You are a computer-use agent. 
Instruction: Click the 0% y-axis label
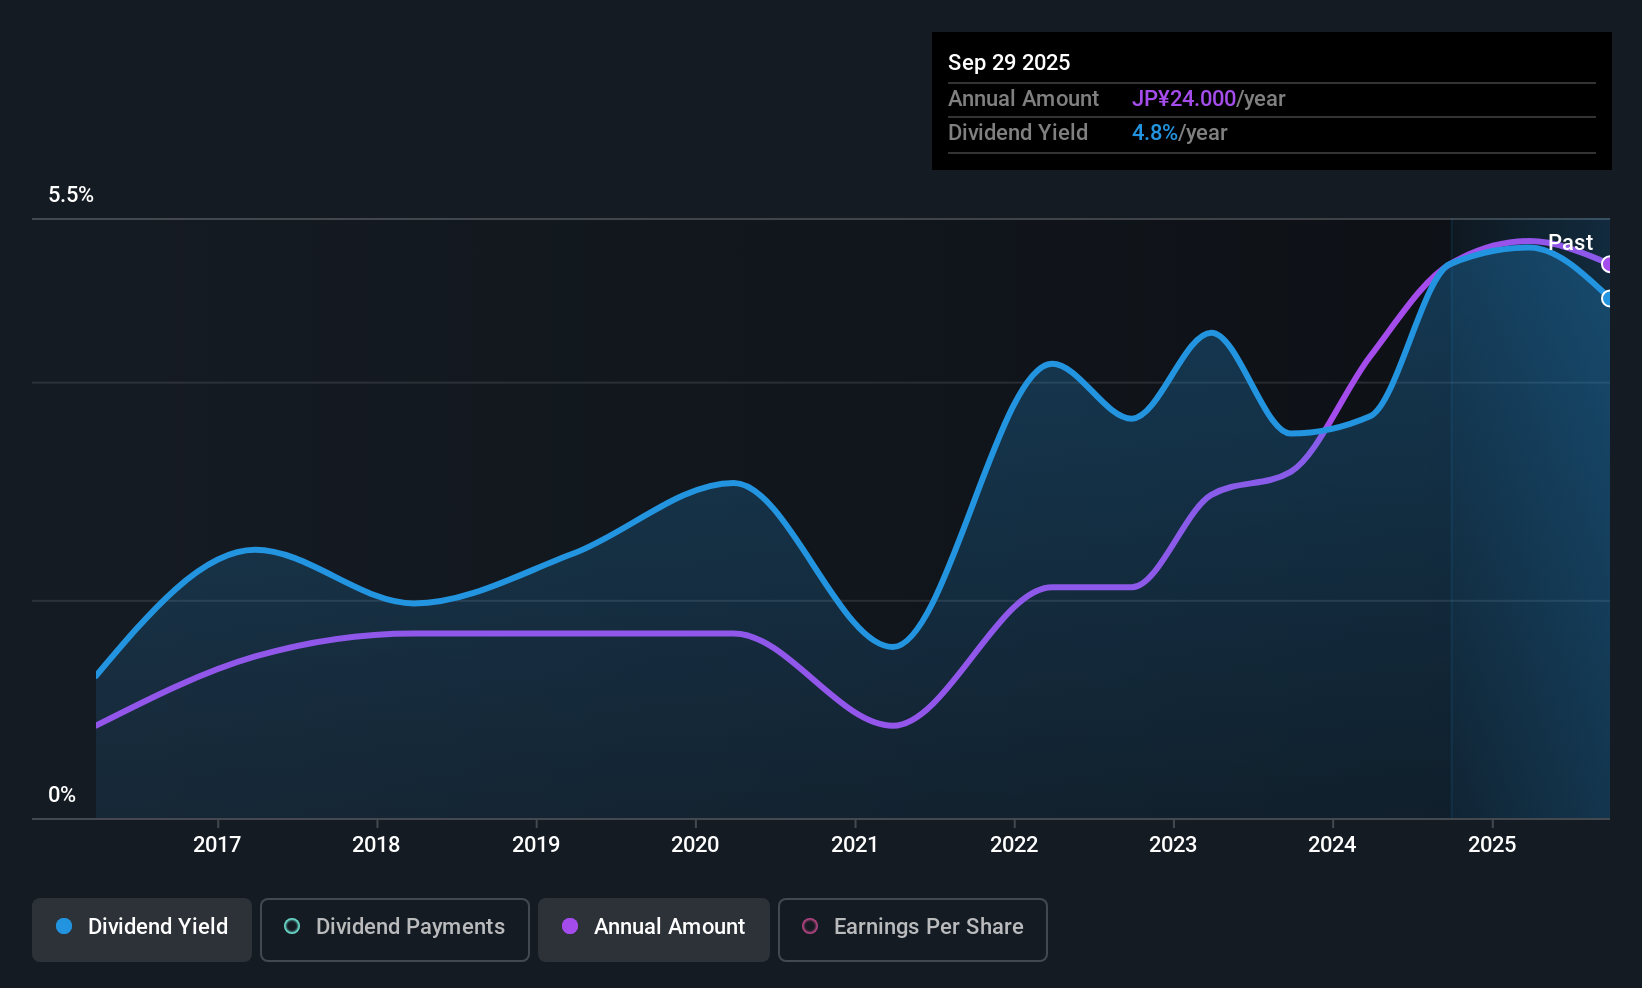pos(62,795)
